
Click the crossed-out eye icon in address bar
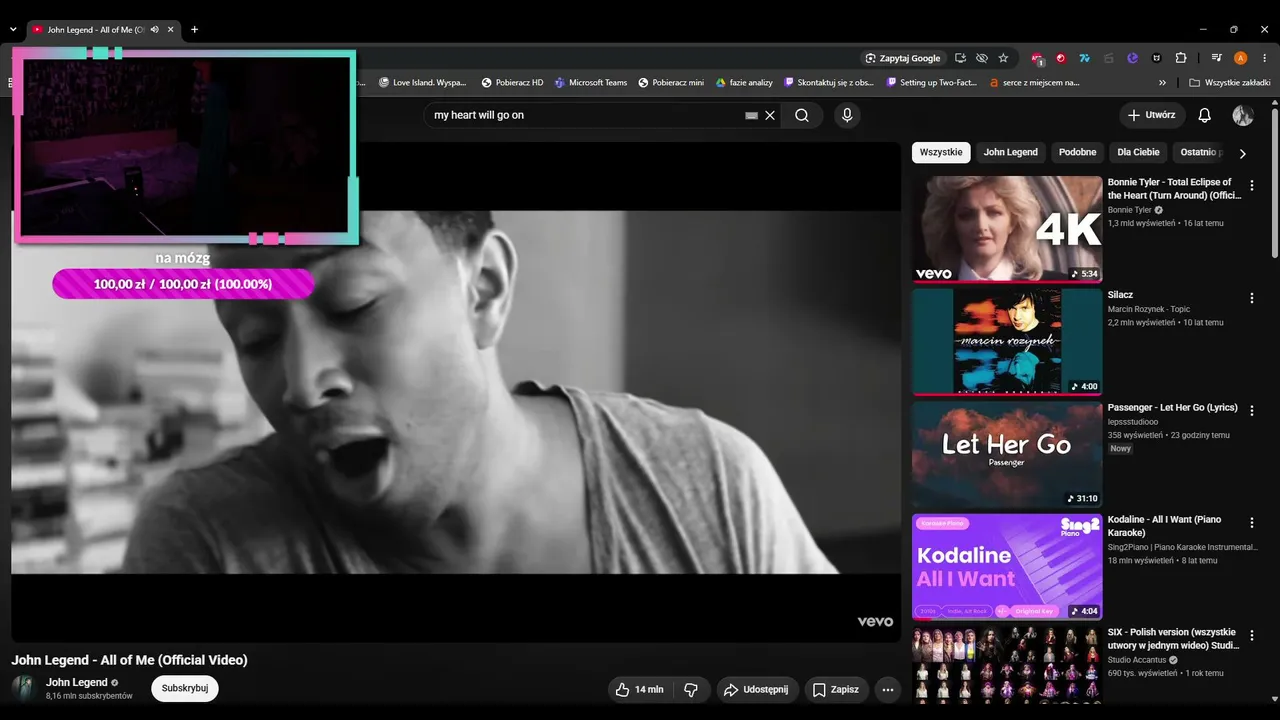982,58
